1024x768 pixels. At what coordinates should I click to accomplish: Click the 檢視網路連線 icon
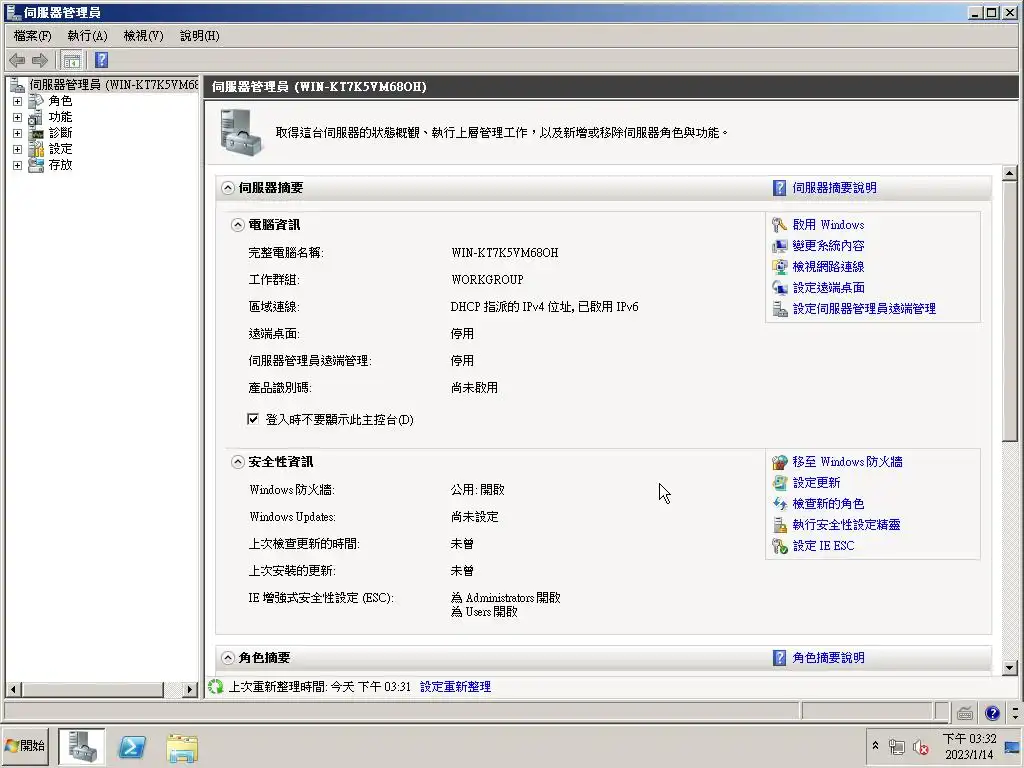pos(779,266)
